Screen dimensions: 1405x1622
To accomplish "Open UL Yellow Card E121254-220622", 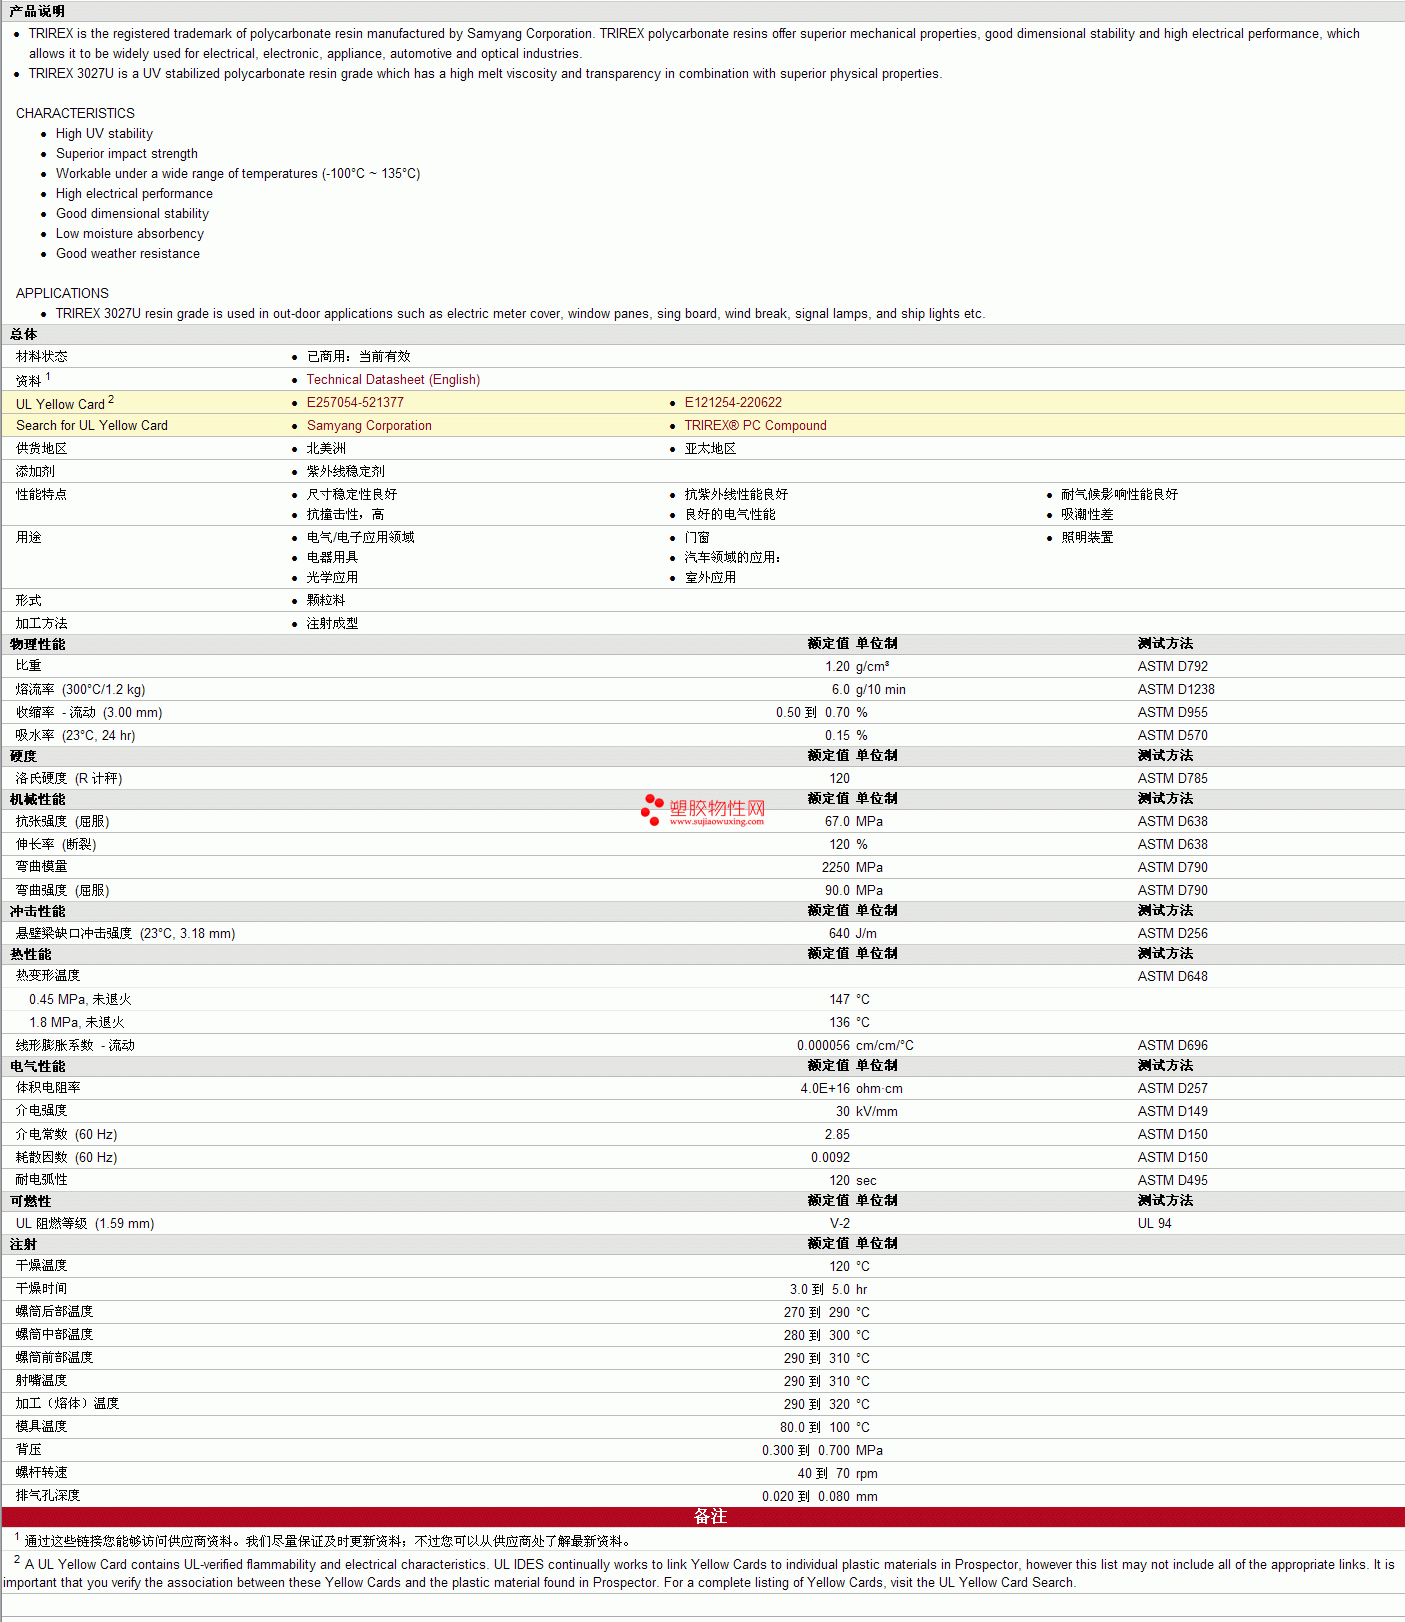I will tap(733, 403).
